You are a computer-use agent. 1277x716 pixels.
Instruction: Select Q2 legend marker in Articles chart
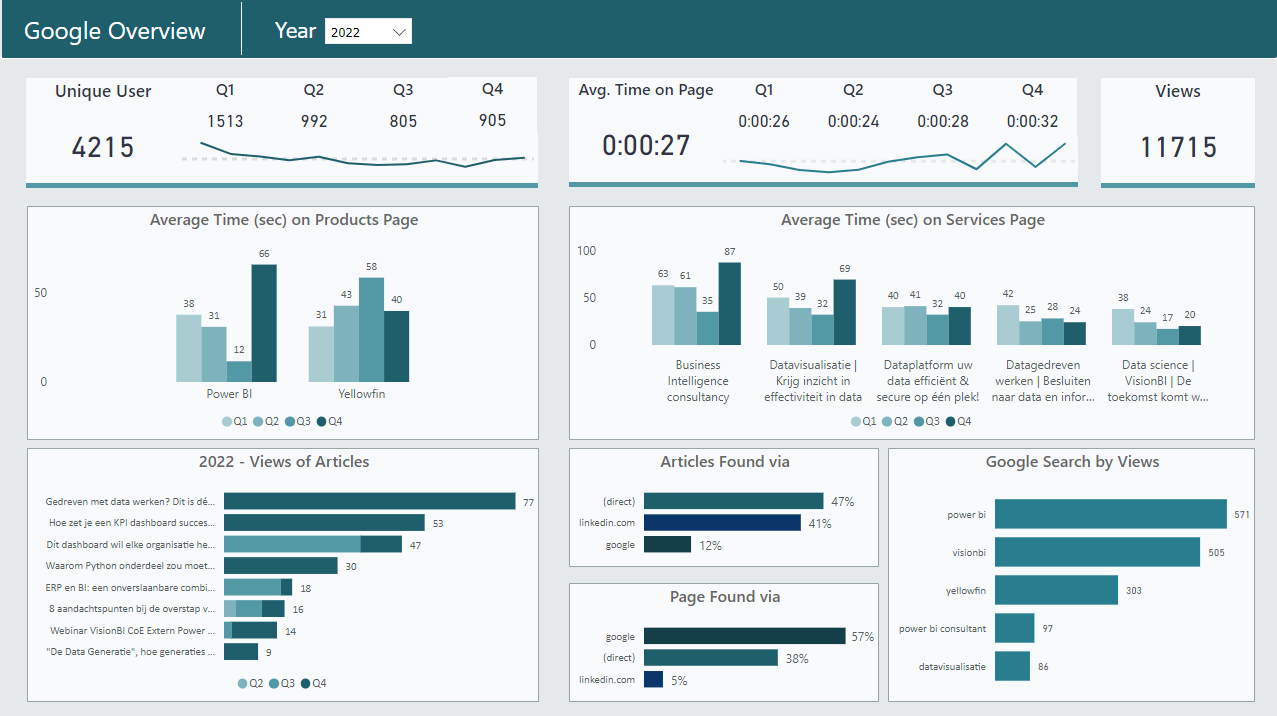pyautogui.click(x=243, y=683)
